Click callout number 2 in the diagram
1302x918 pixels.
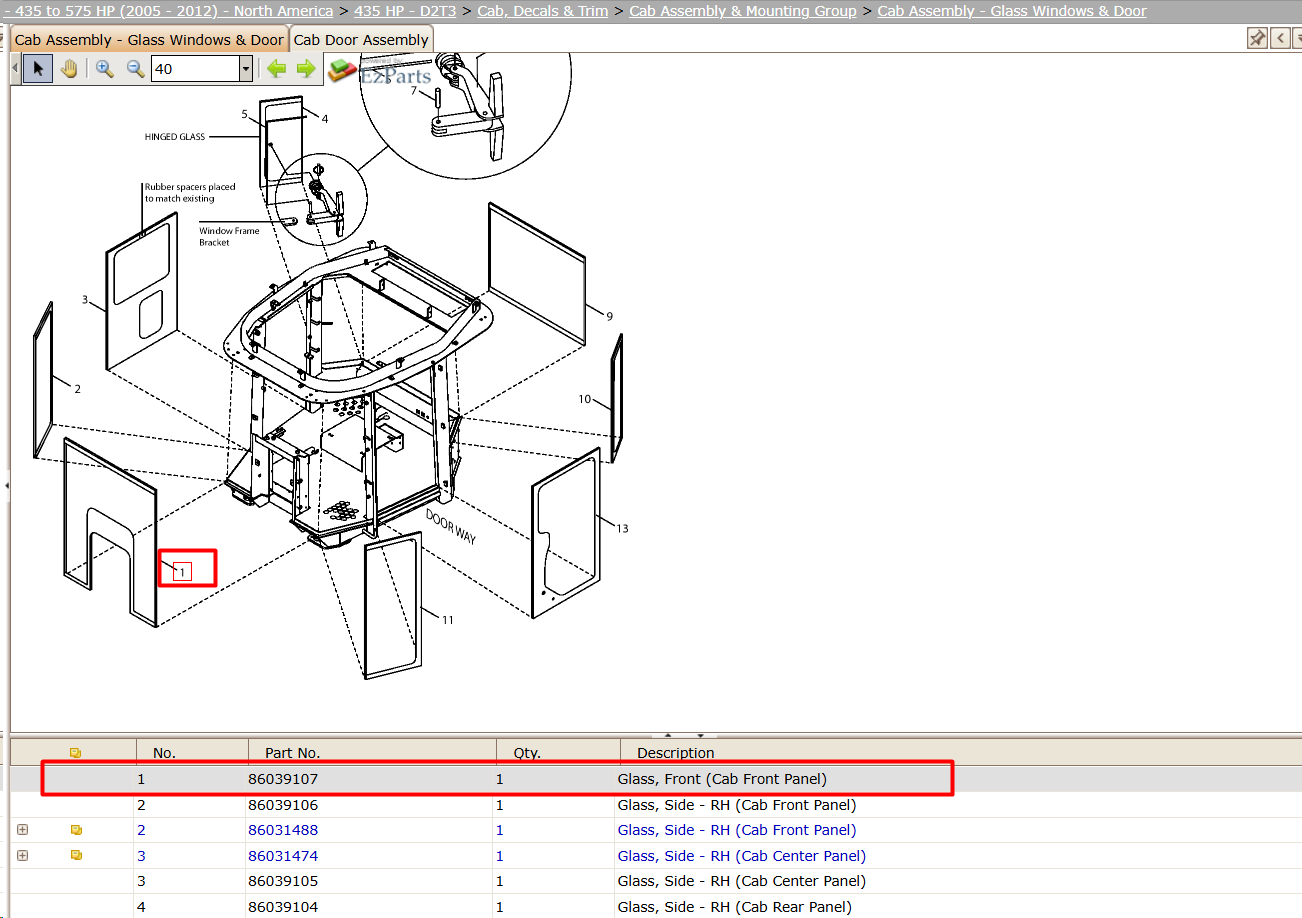pos(77,388)
